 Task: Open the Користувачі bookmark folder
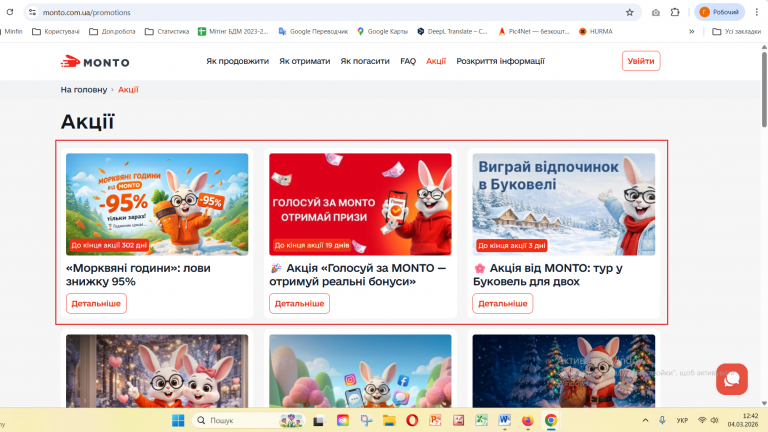click(56, 31)
